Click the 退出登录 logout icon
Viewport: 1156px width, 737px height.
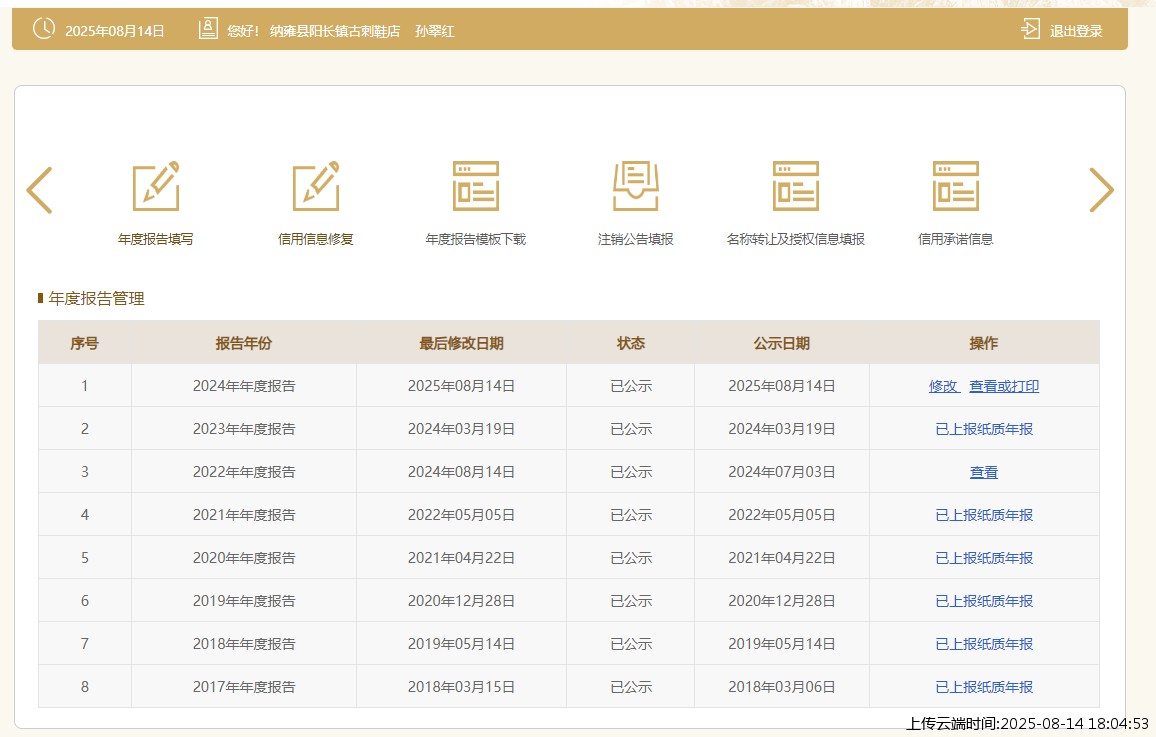click(1030, 29)
